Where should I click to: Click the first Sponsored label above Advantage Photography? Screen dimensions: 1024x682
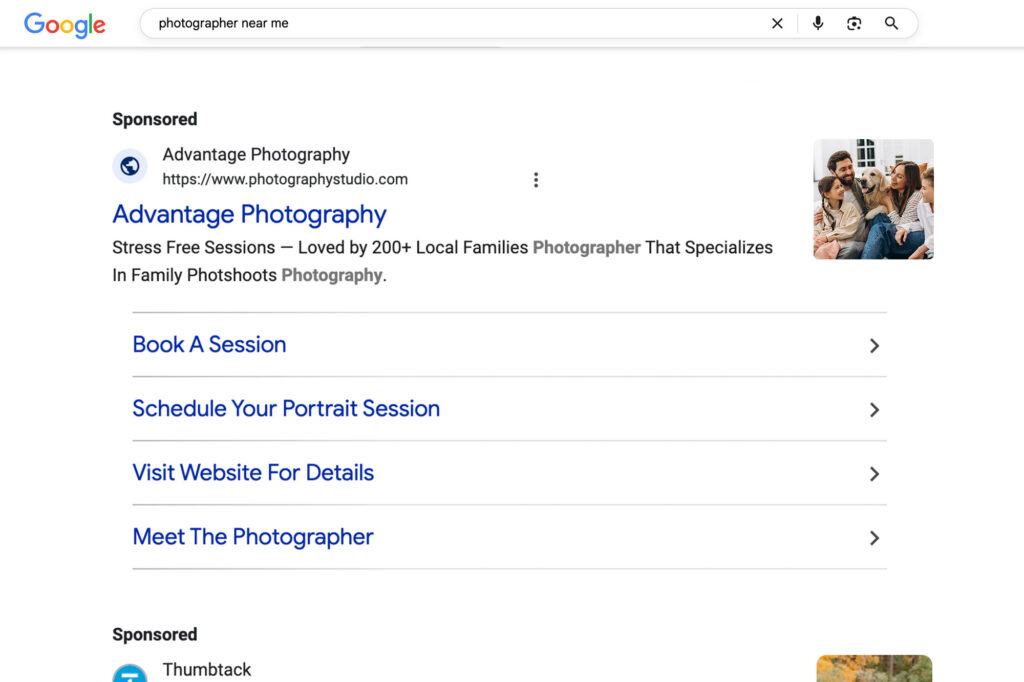[155, 120]
